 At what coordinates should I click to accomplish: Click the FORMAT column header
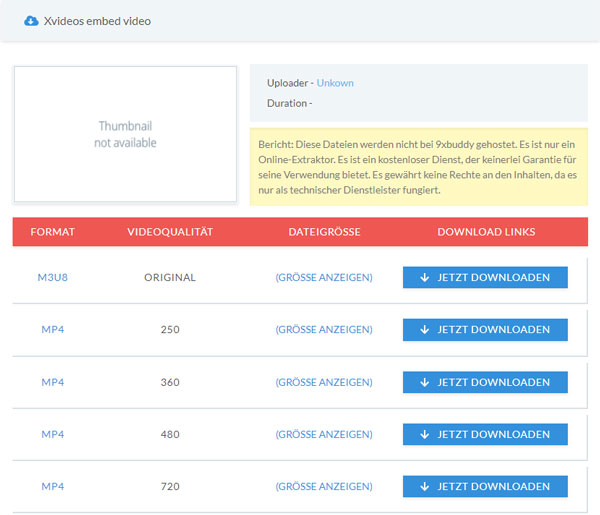coord(52,232)
